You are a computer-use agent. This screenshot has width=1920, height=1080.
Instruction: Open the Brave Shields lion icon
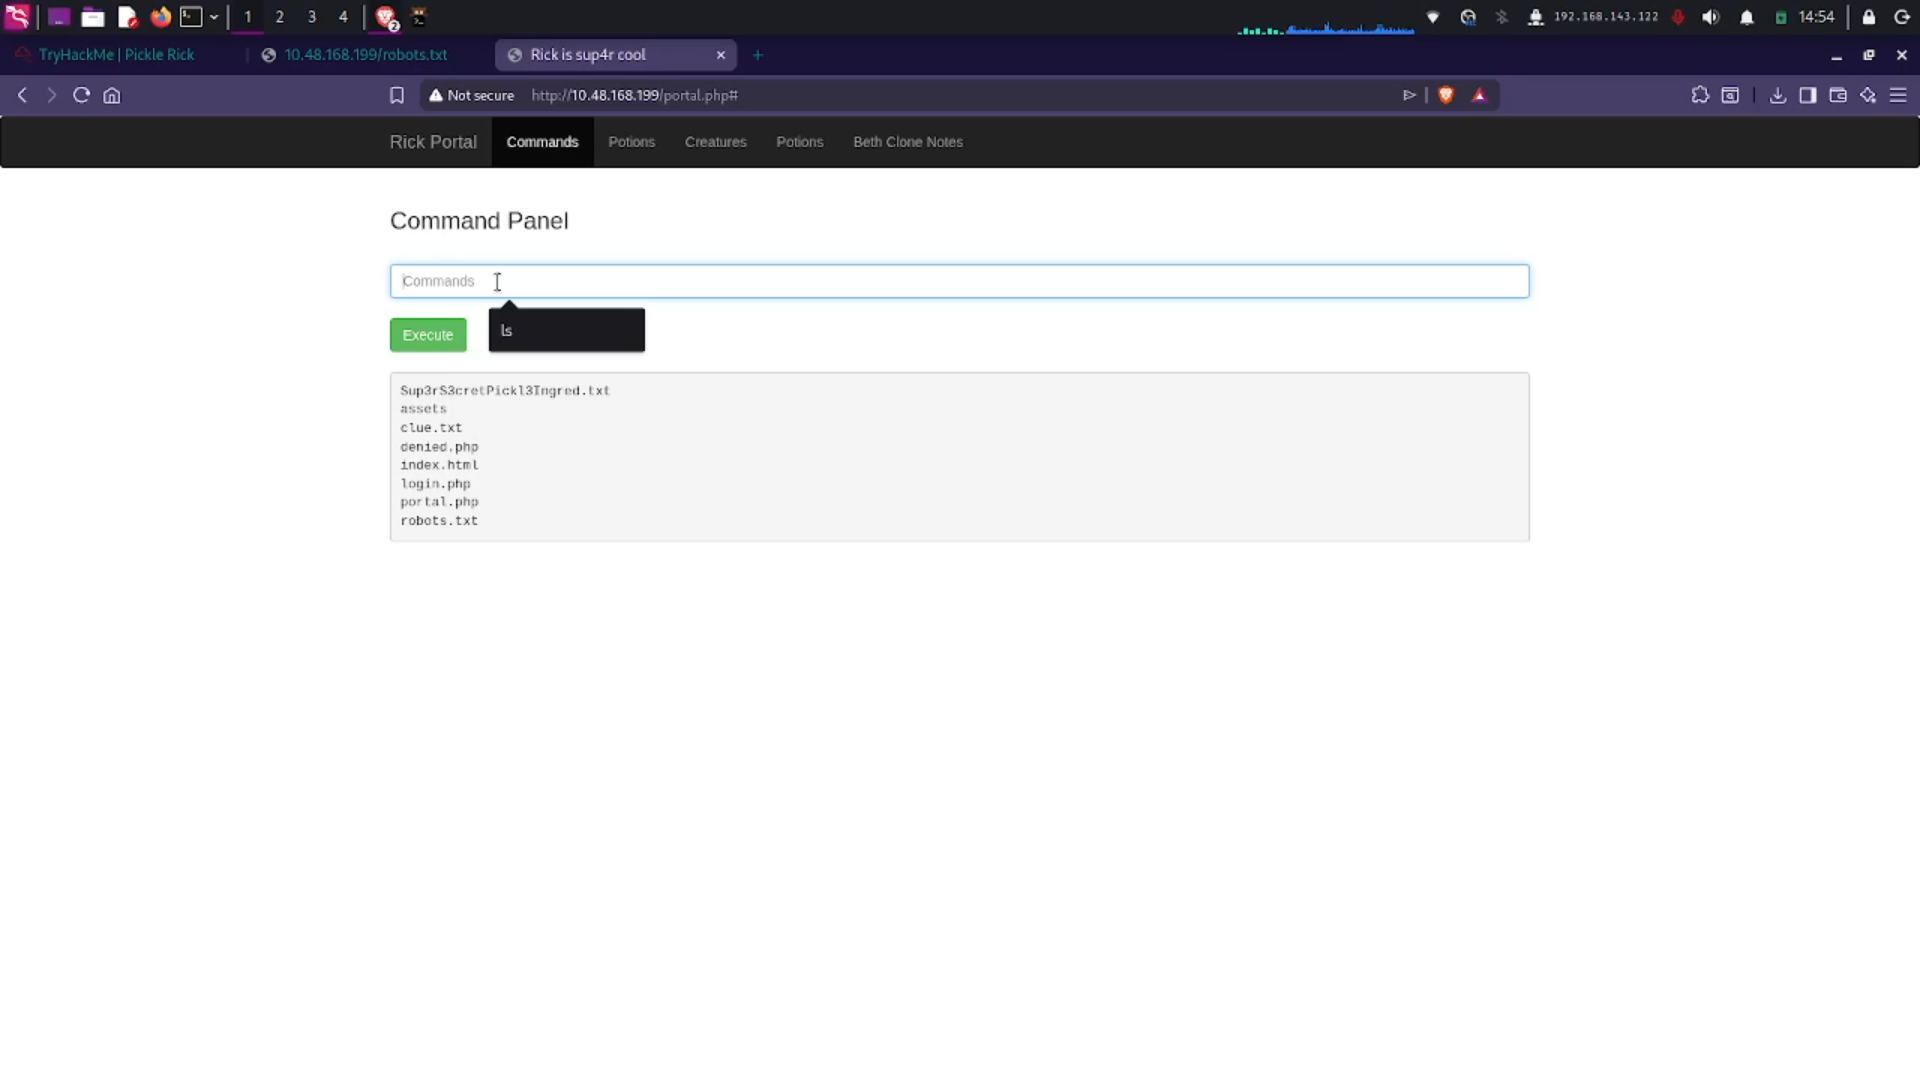pos(1446,95)
